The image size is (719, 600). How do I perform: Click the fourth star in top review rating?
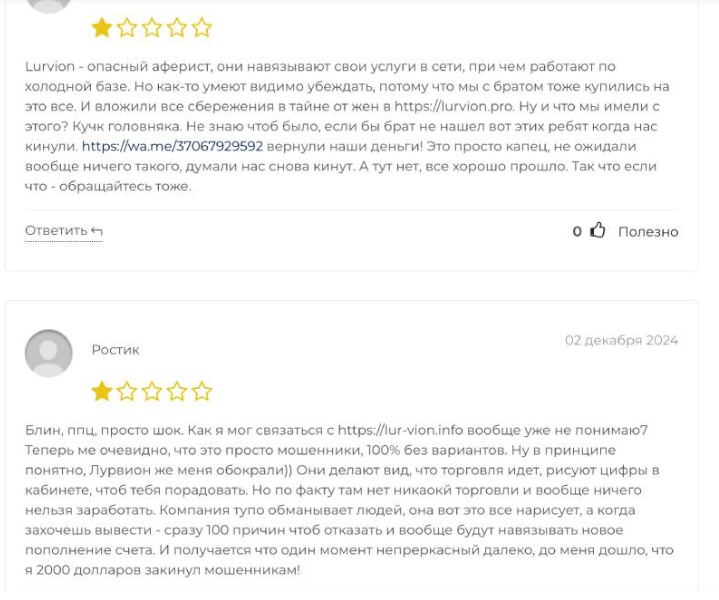point(177,28)
